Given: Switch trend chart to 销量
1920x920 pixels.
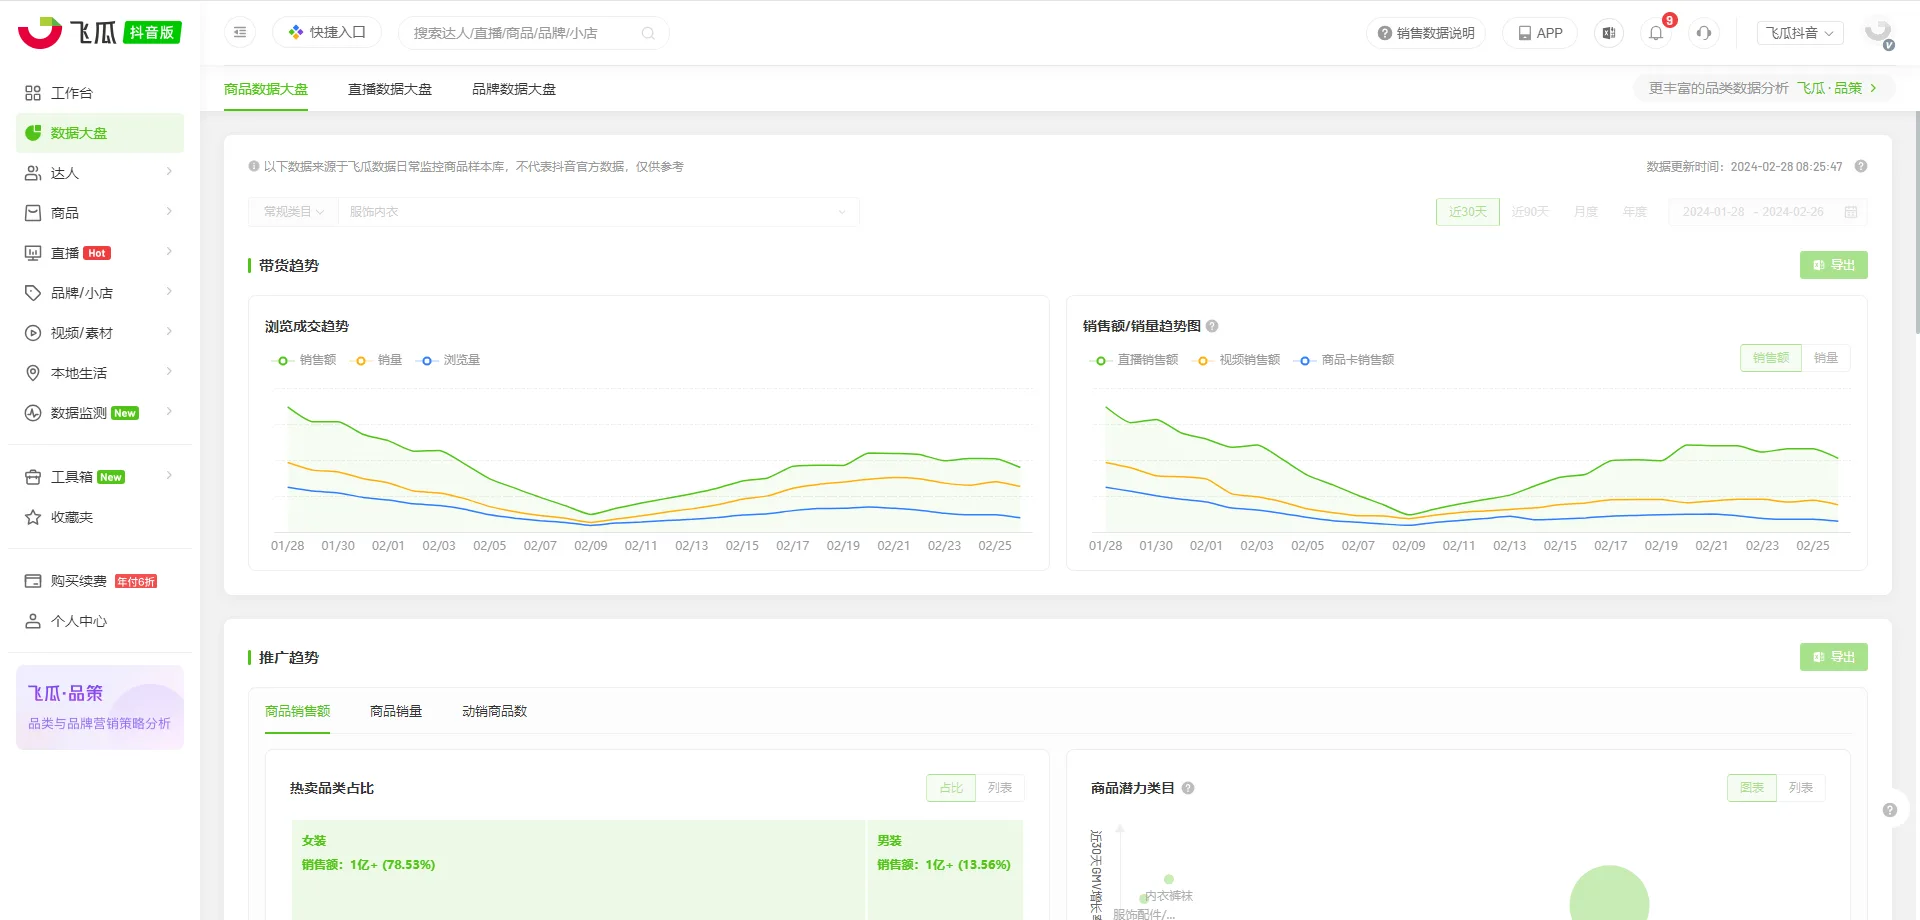Looking at the screenshot, I should [x=1826, y=358].
